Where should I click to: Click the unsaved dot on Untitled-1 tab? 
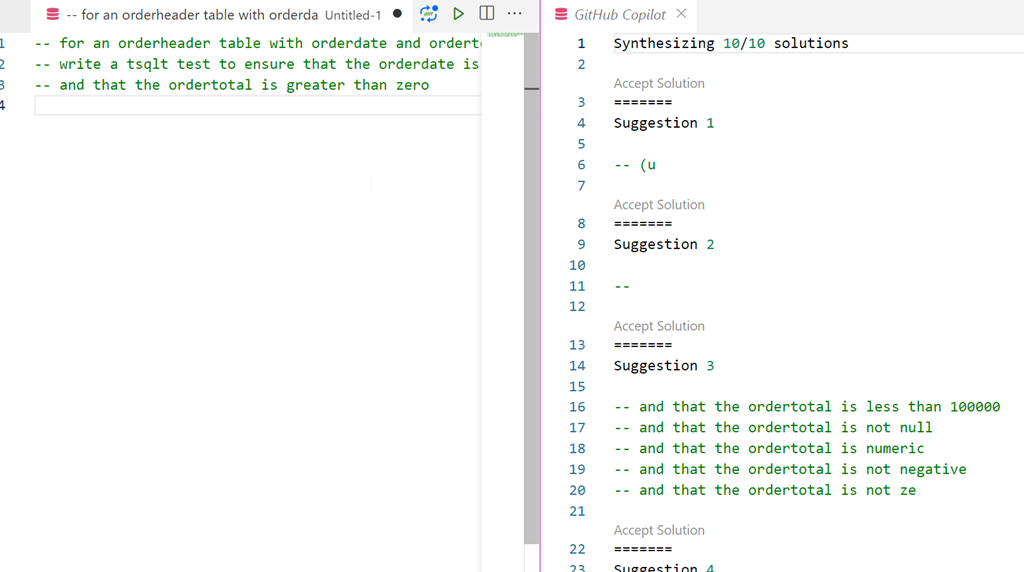[x=398, y=14]
